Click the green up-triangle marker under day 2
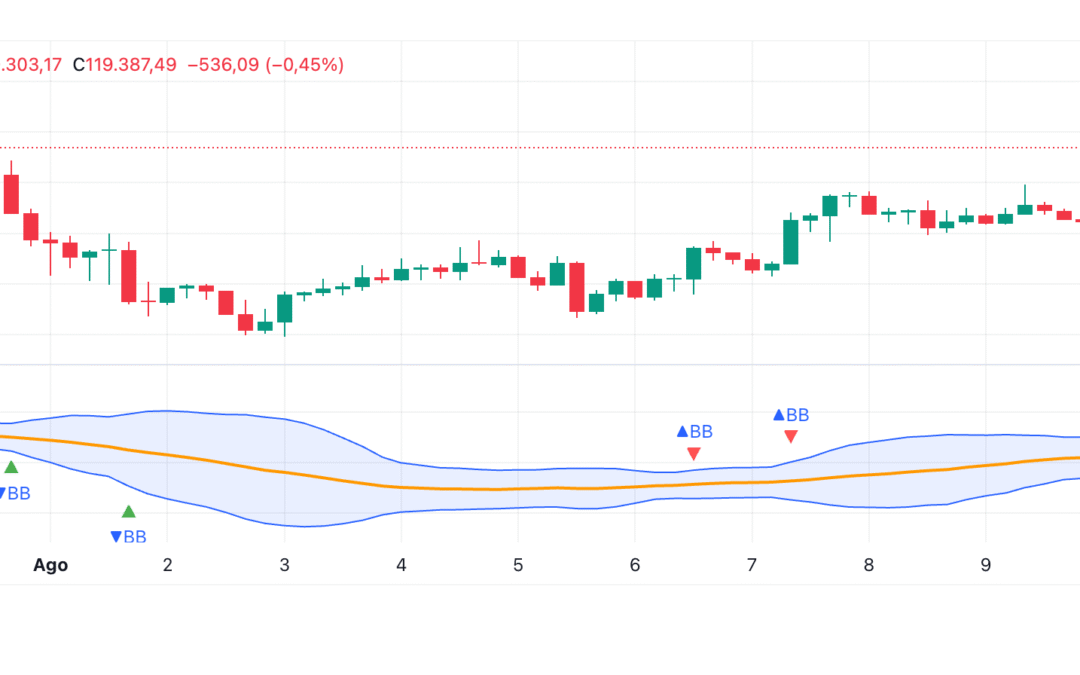The width and height of the screenshot is (1080, 675). [128, 511]
